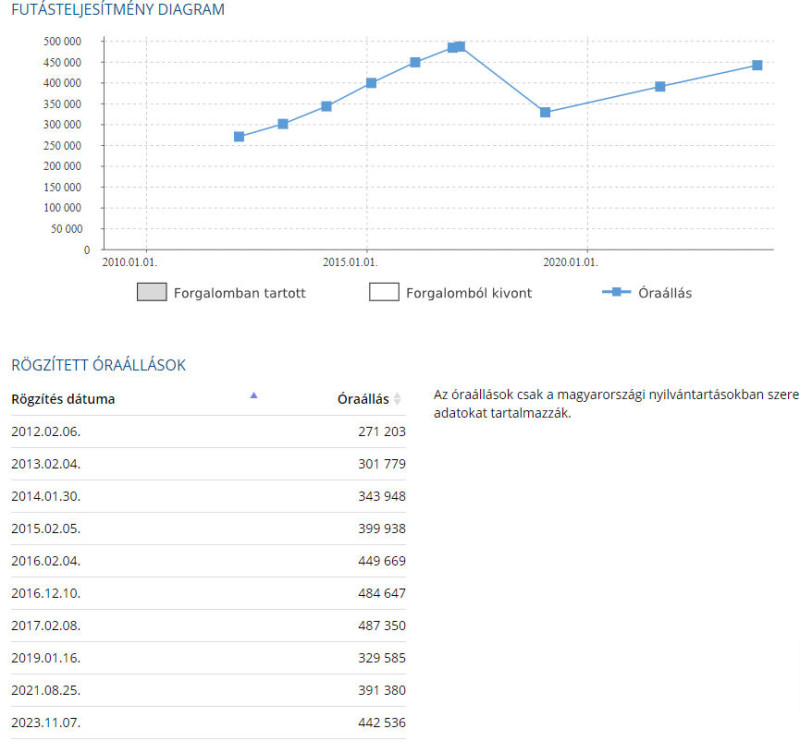This screenshot has height=741, width=800.
Task: Select the 2019 data point near 330 000
Action: pyautogui.click(x=545, y=112)
